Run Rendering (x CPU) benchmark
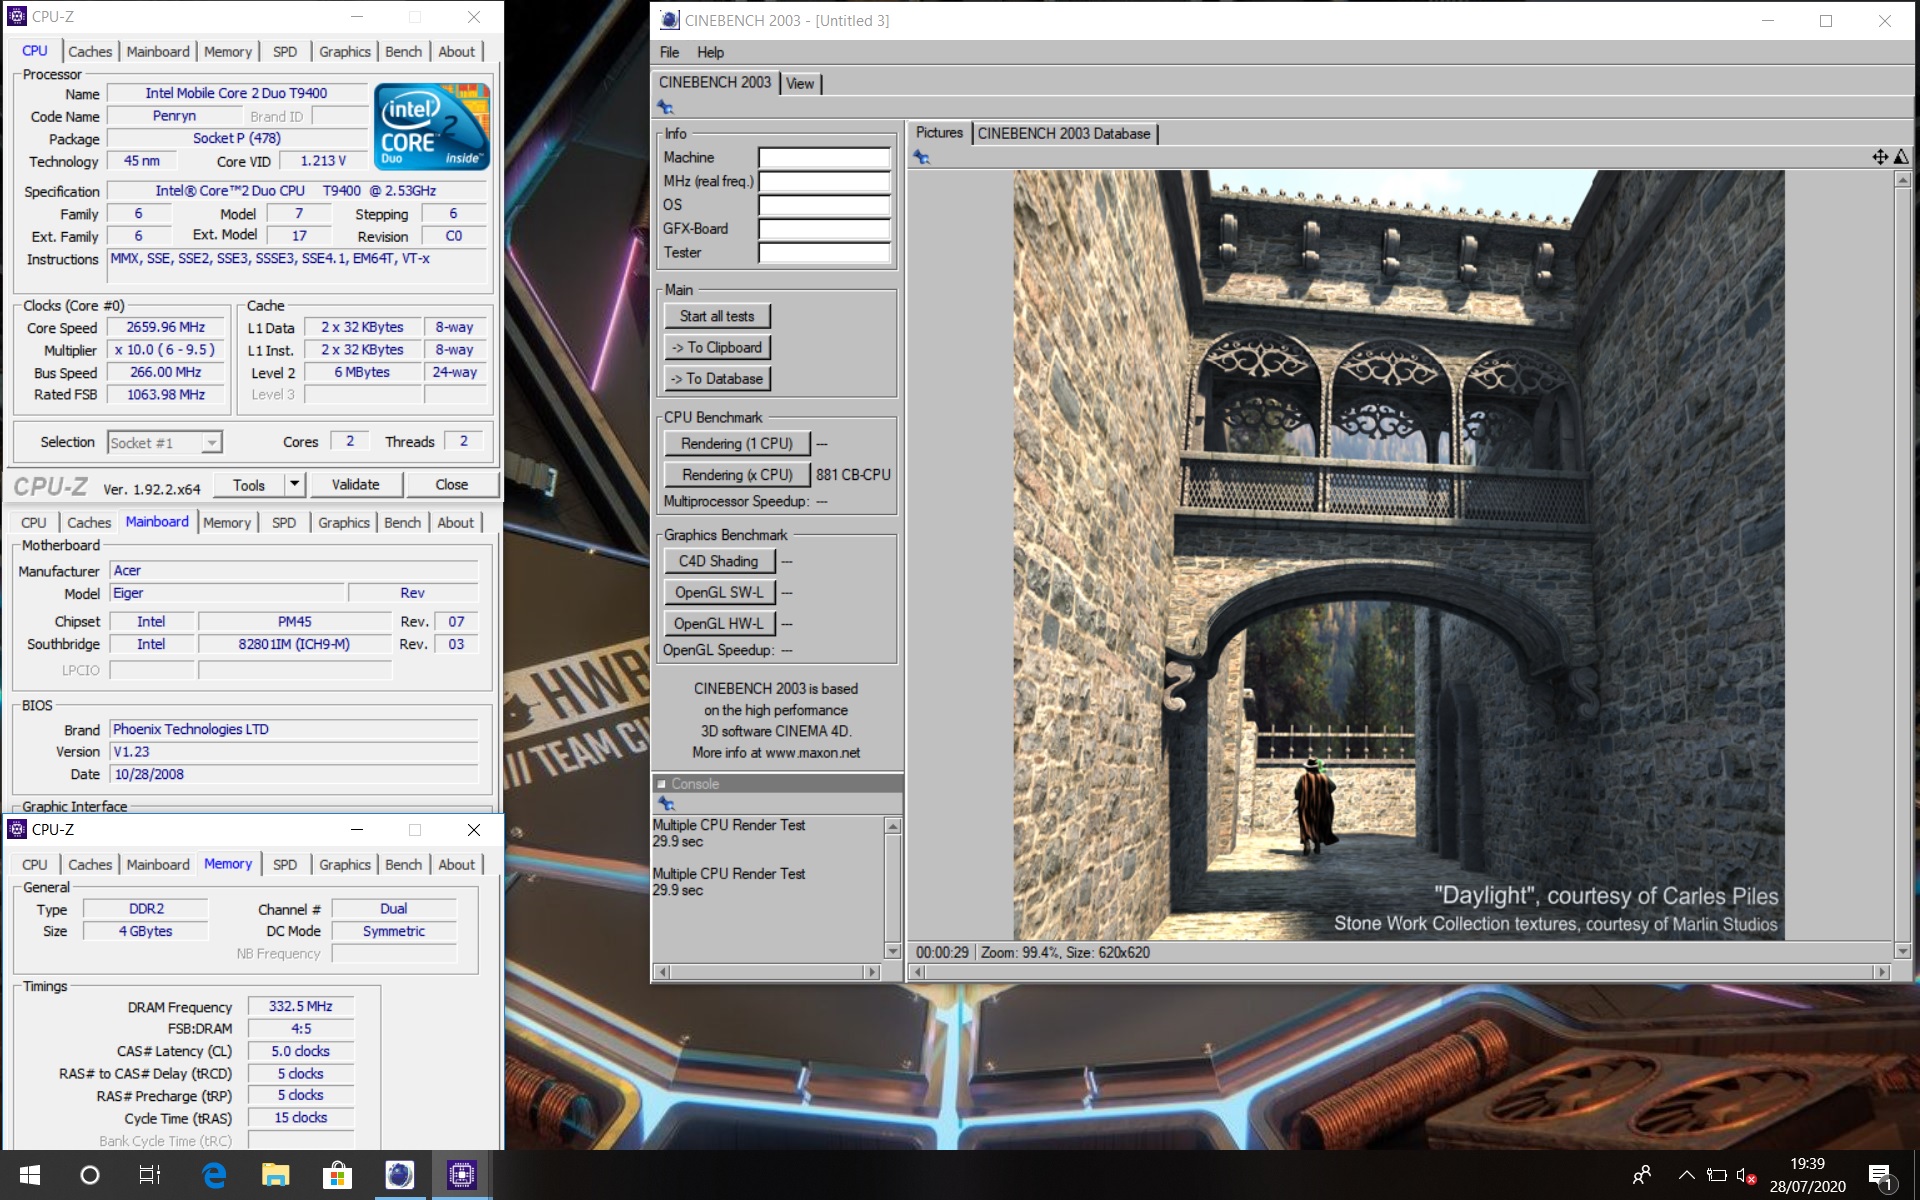The width and height of the screenshot is (1920, 1200). click(x=737, y=474)
